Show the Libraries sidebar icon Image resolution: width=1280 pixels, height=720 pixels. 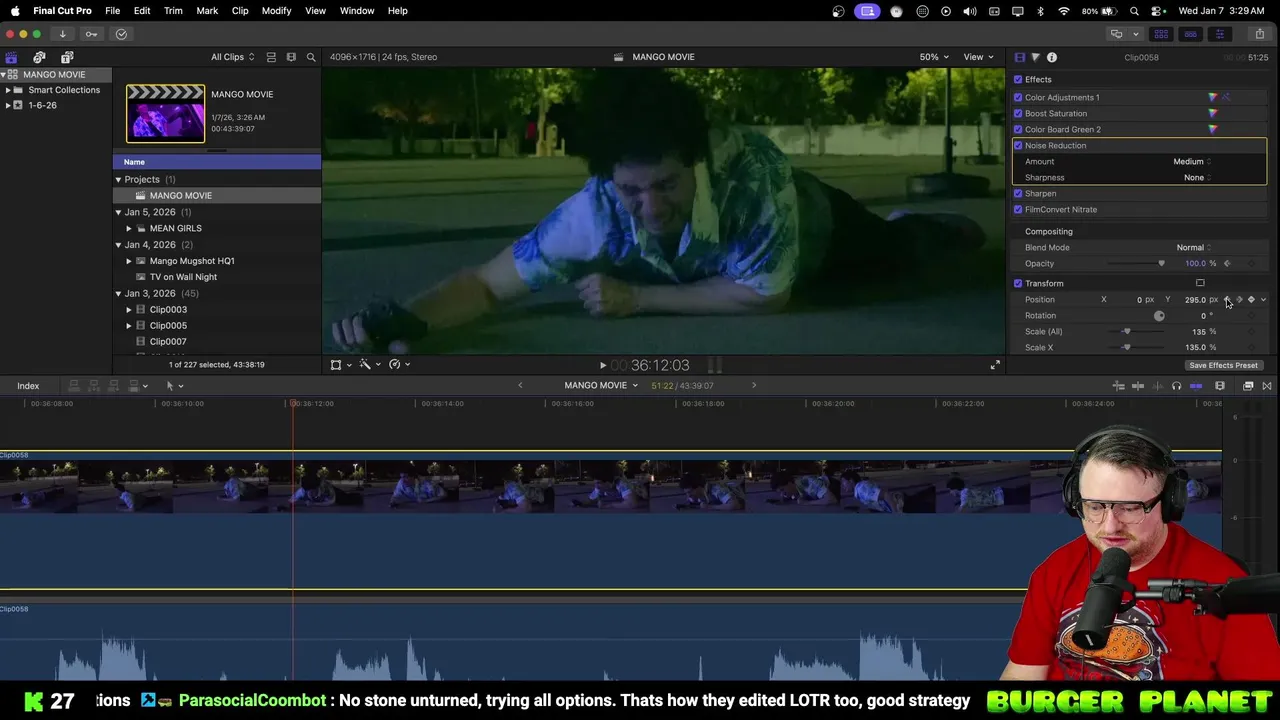(x=11, y=57)
